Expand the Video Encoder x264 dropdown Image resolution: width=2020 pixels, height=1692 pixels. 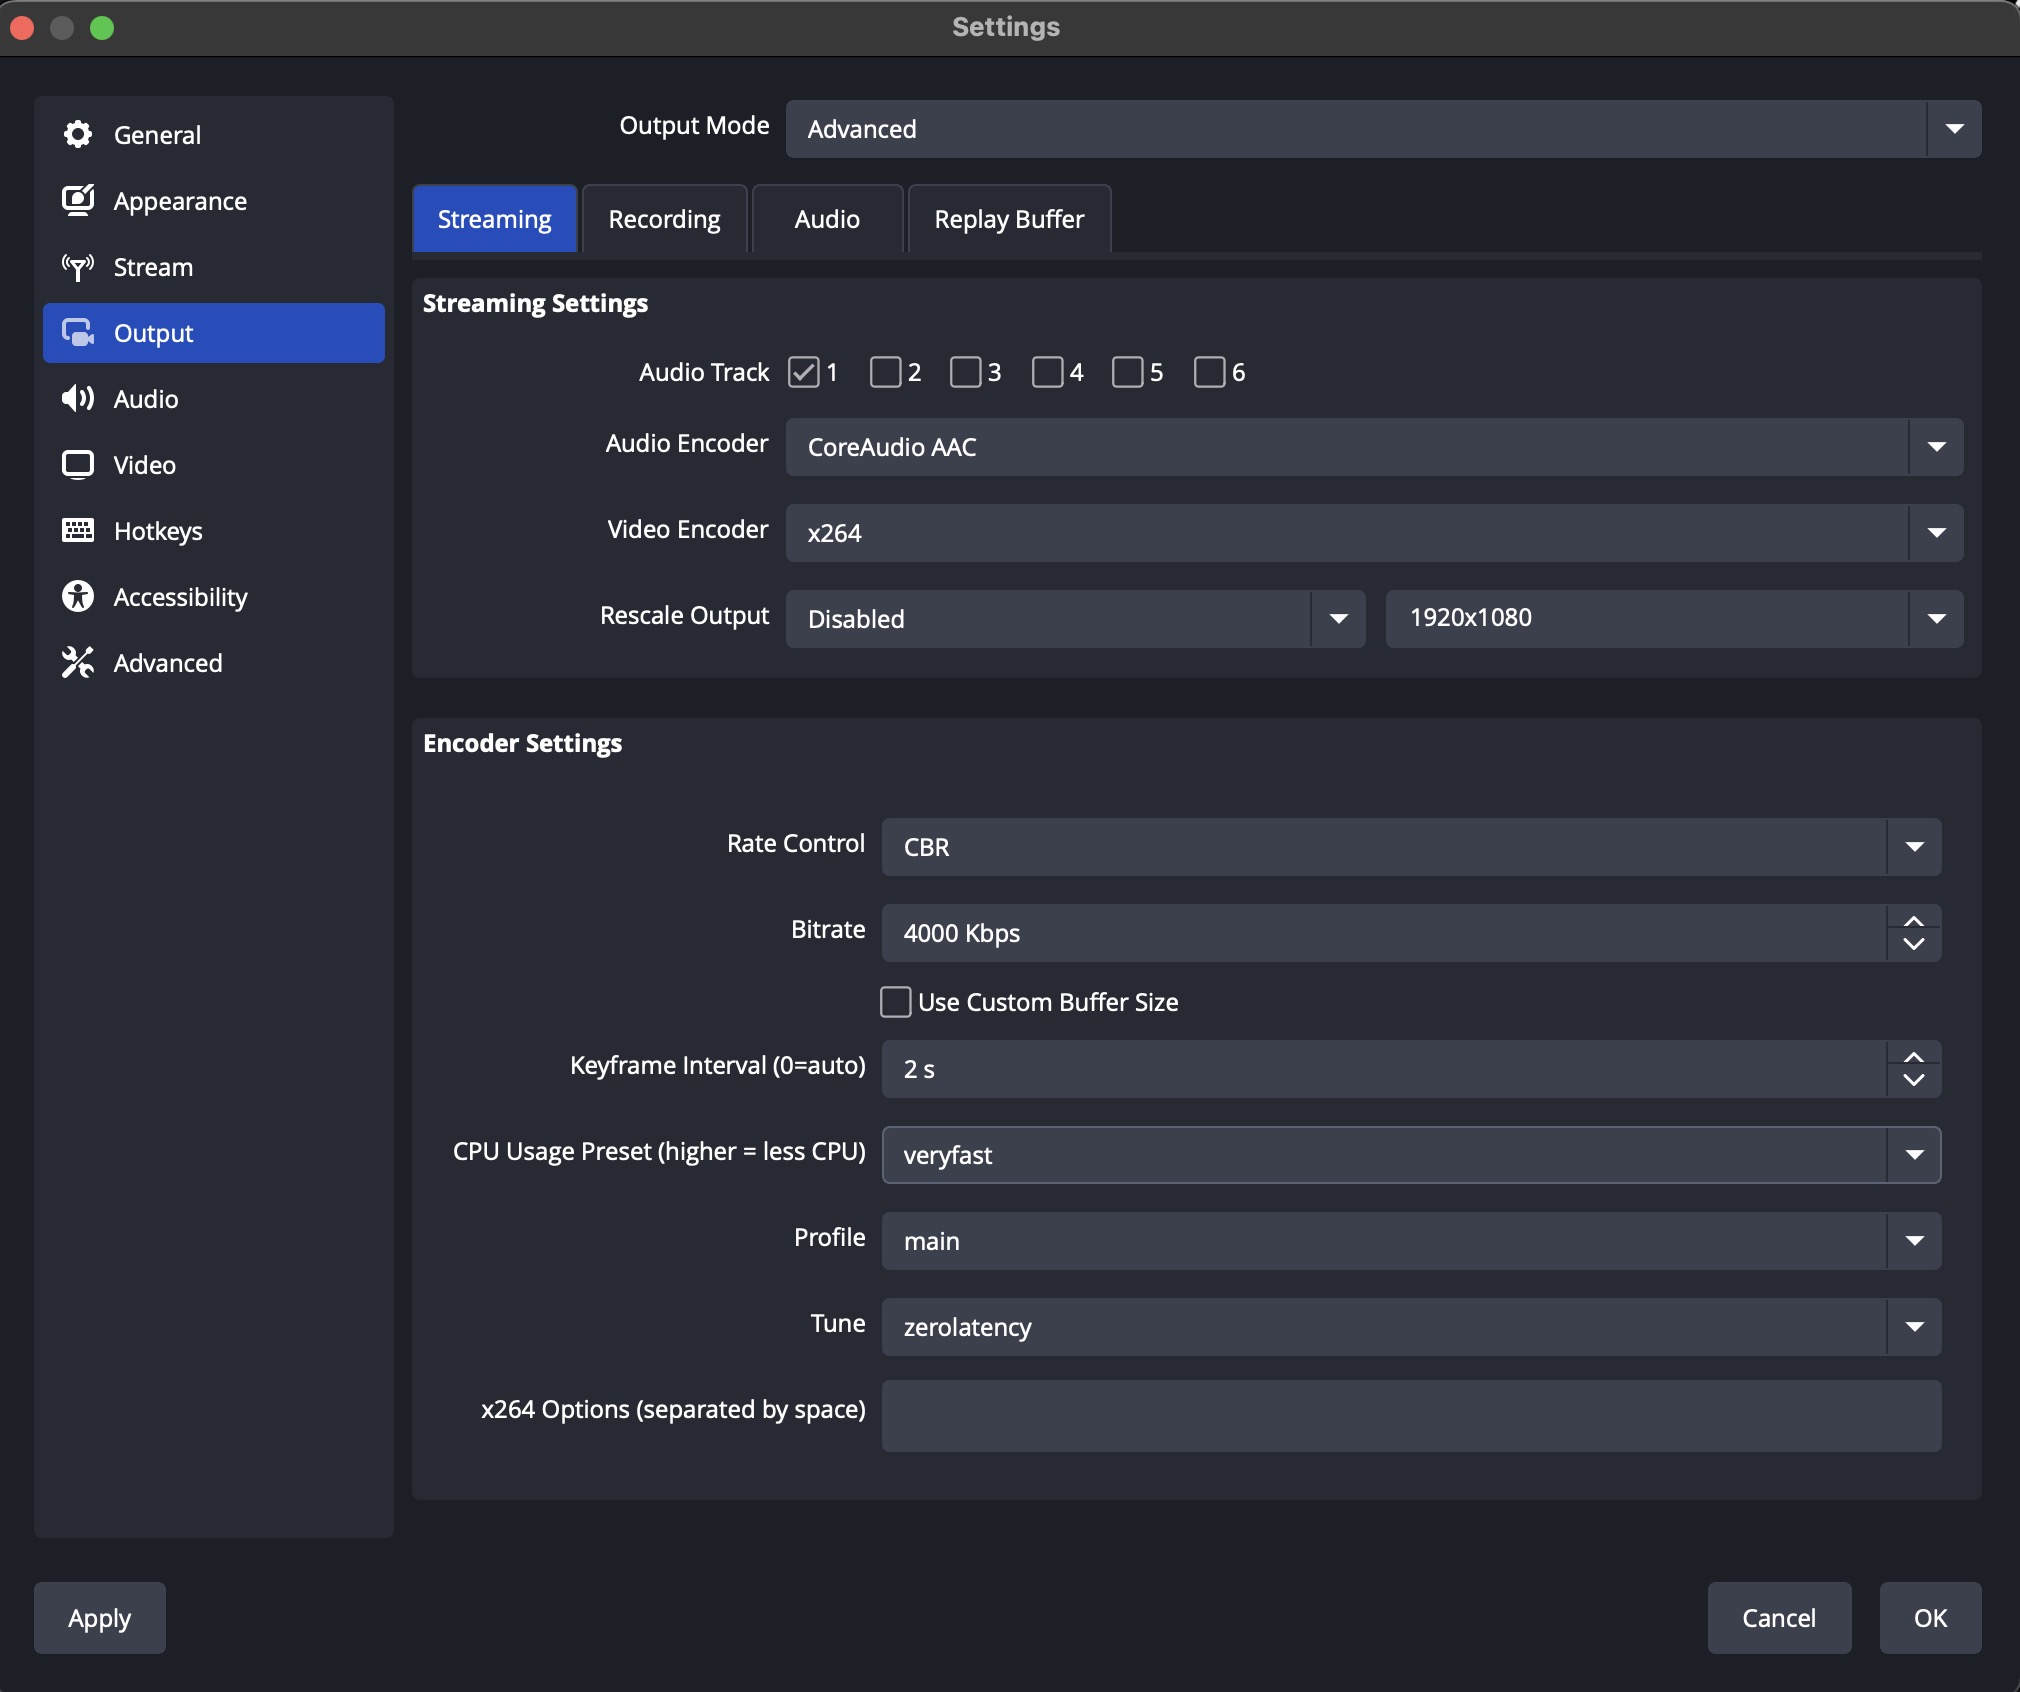[x=1373, y=533]
